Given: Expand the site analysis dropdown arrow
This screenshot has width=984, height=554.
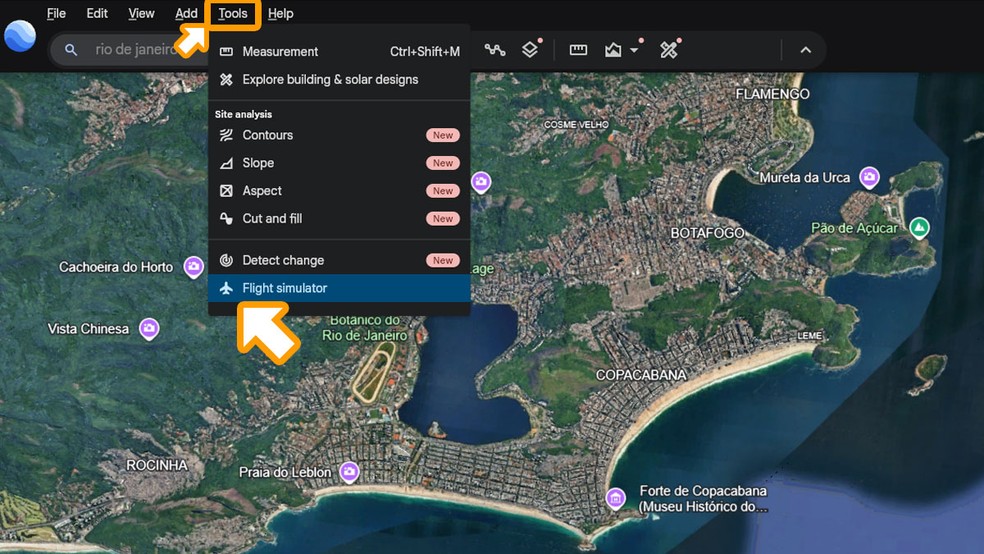Looking at the screenshot, I should [634, 50].
